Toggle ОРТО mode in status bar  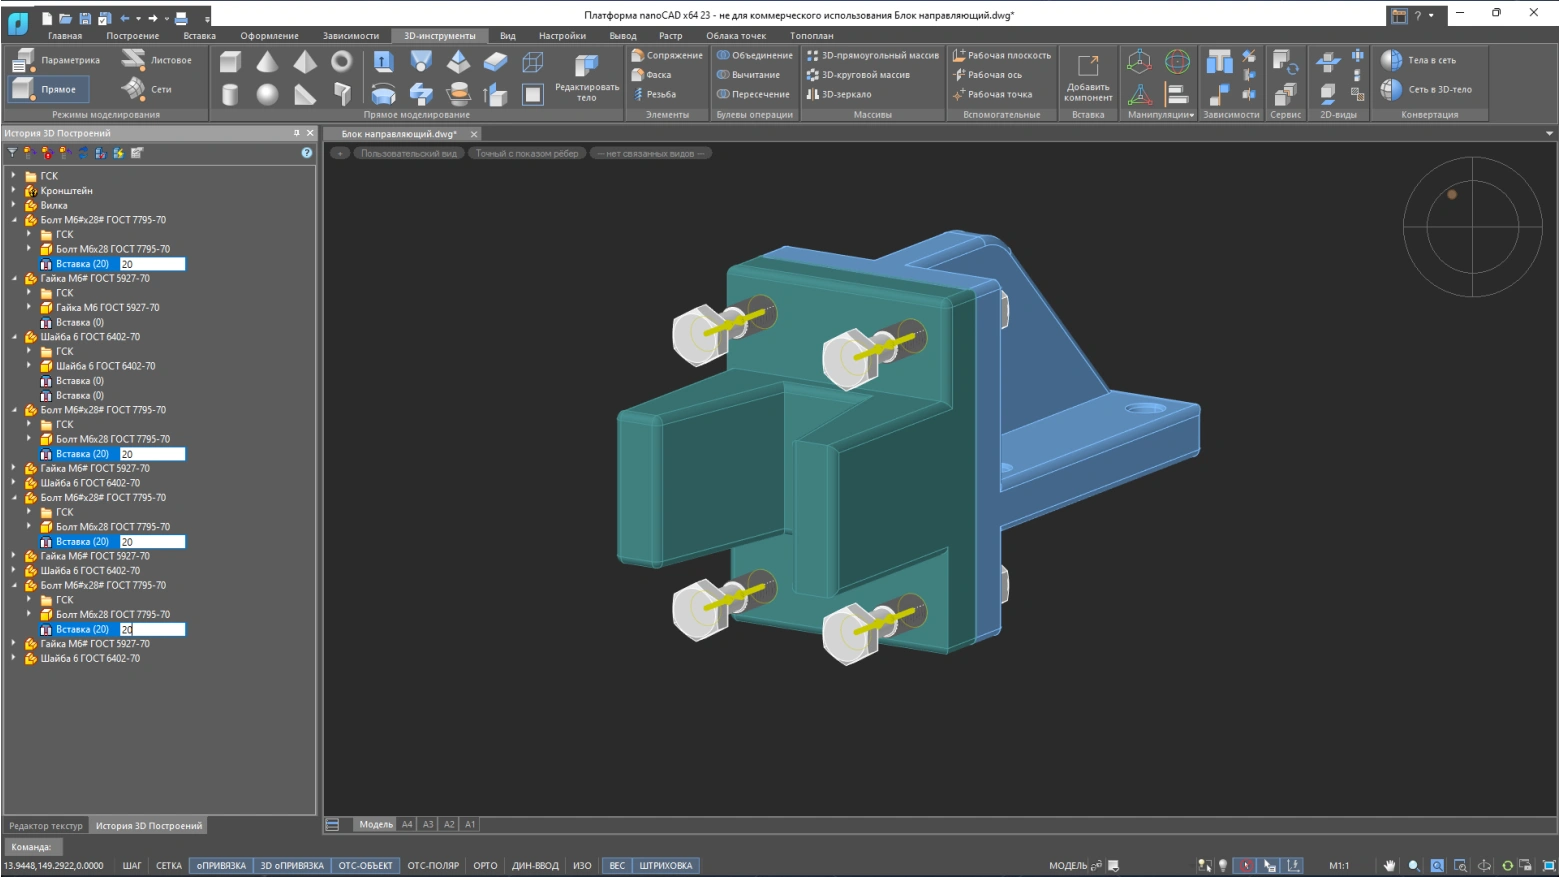485,866
